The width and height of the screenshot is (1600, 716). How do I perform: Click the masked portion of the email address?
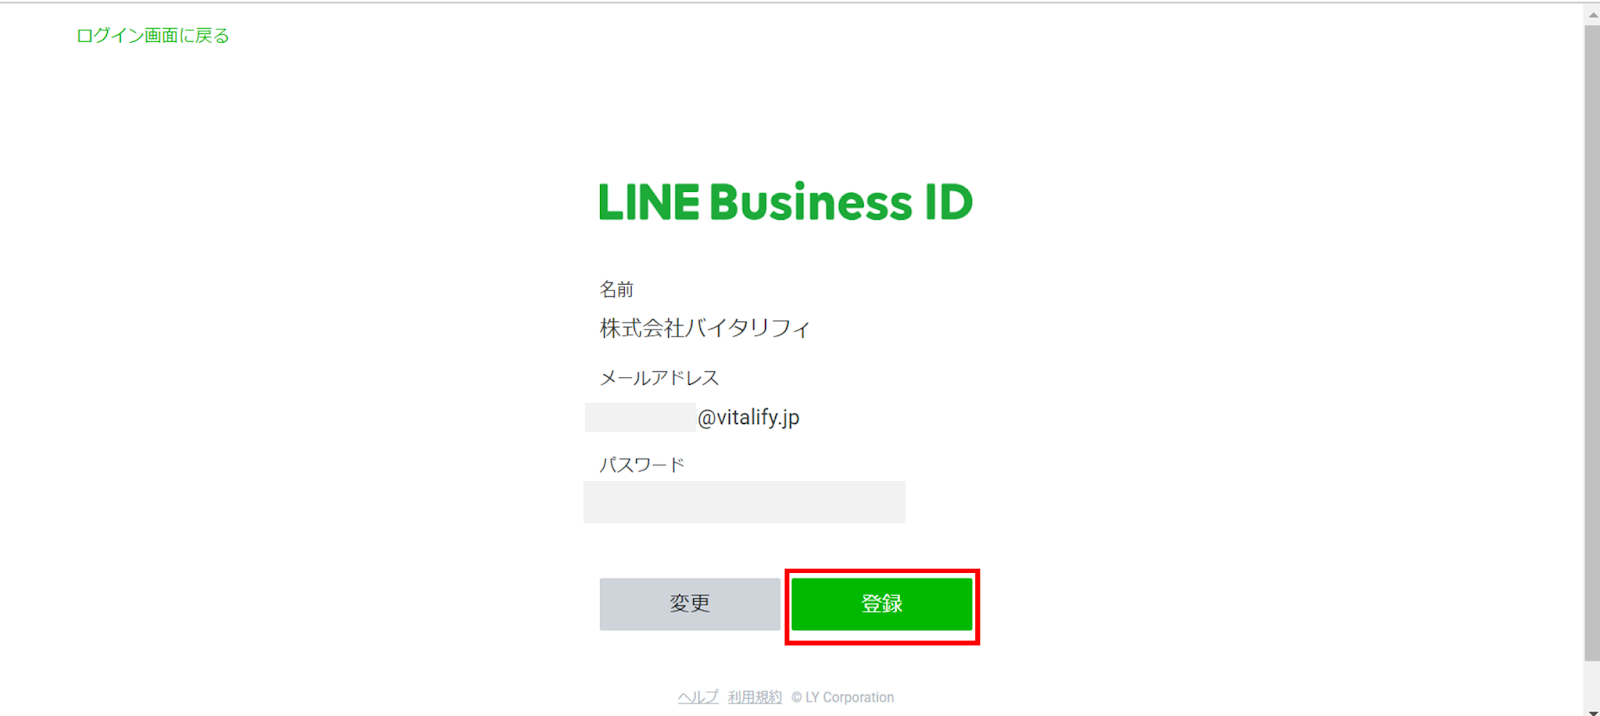pyautogui.click(x=640, y=417)
